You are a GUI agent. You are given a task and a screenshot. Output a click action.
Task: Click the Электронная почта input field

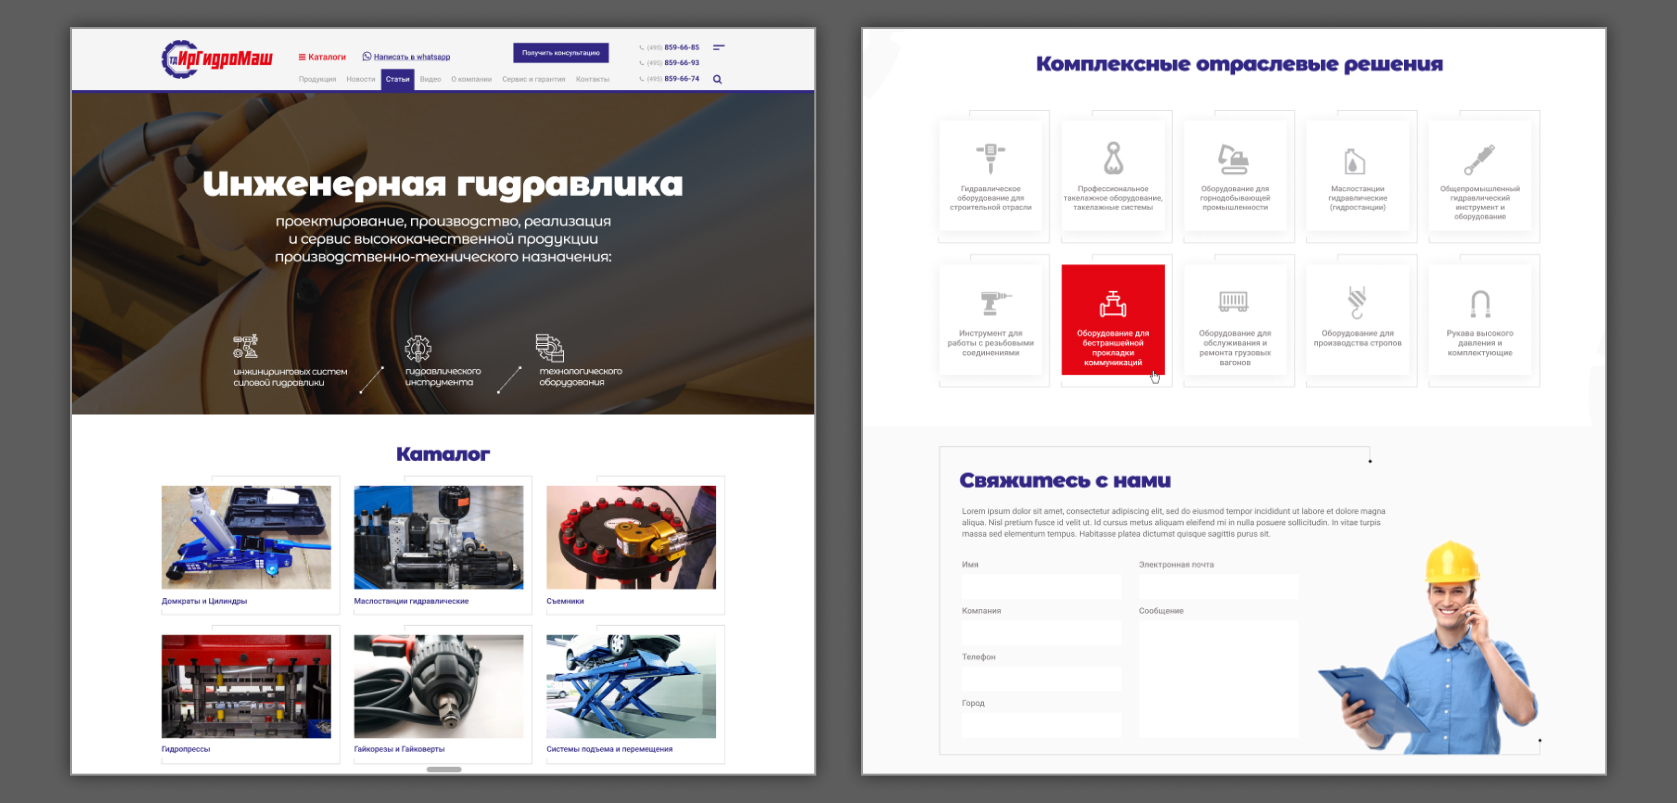[x=1218, y=586]
